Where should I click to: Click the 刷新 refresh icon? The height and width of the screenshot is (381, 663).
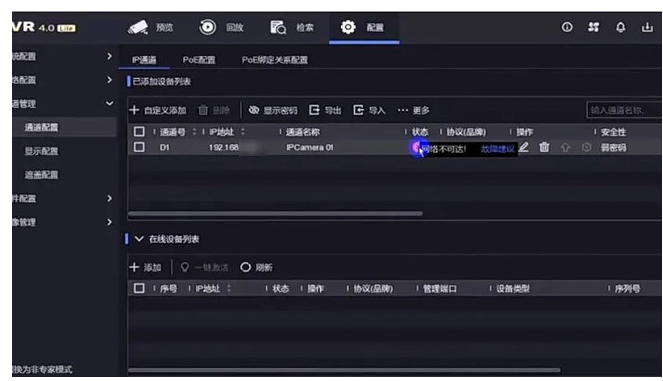[245, 267]
